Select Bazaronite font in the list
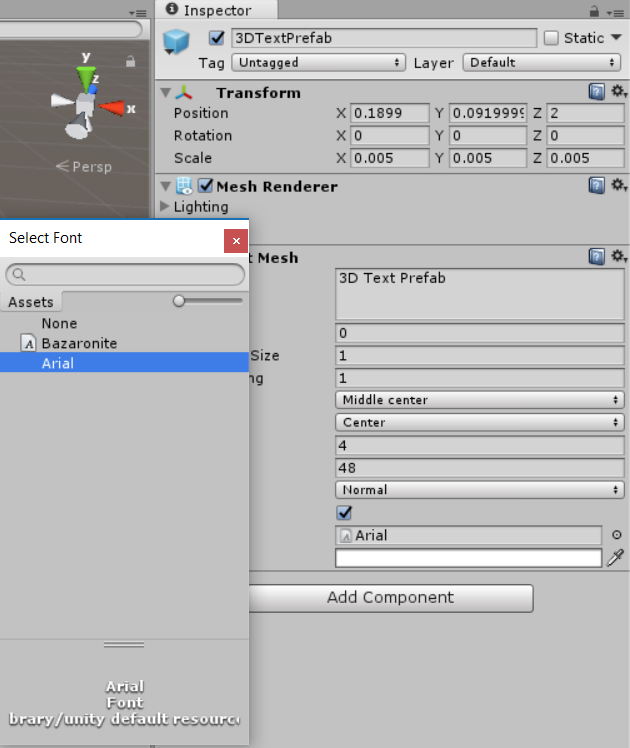 coord(124,343)
